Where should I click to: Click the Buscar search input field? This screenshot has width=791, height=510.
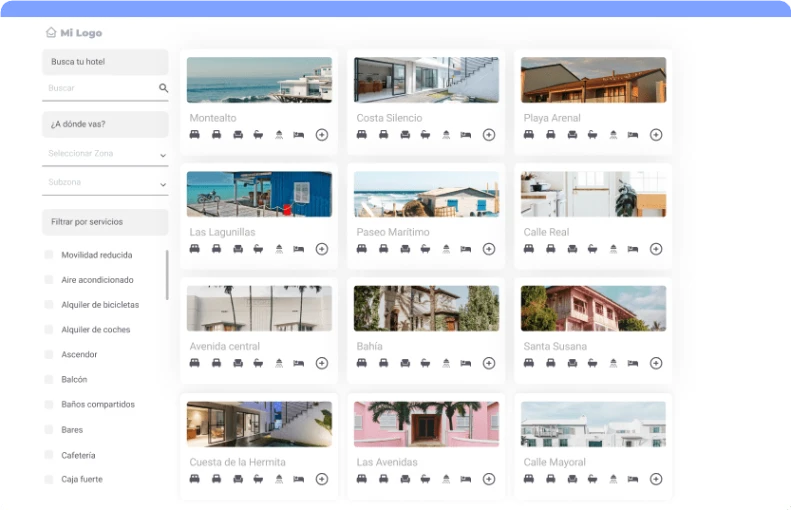coord(100,88)
